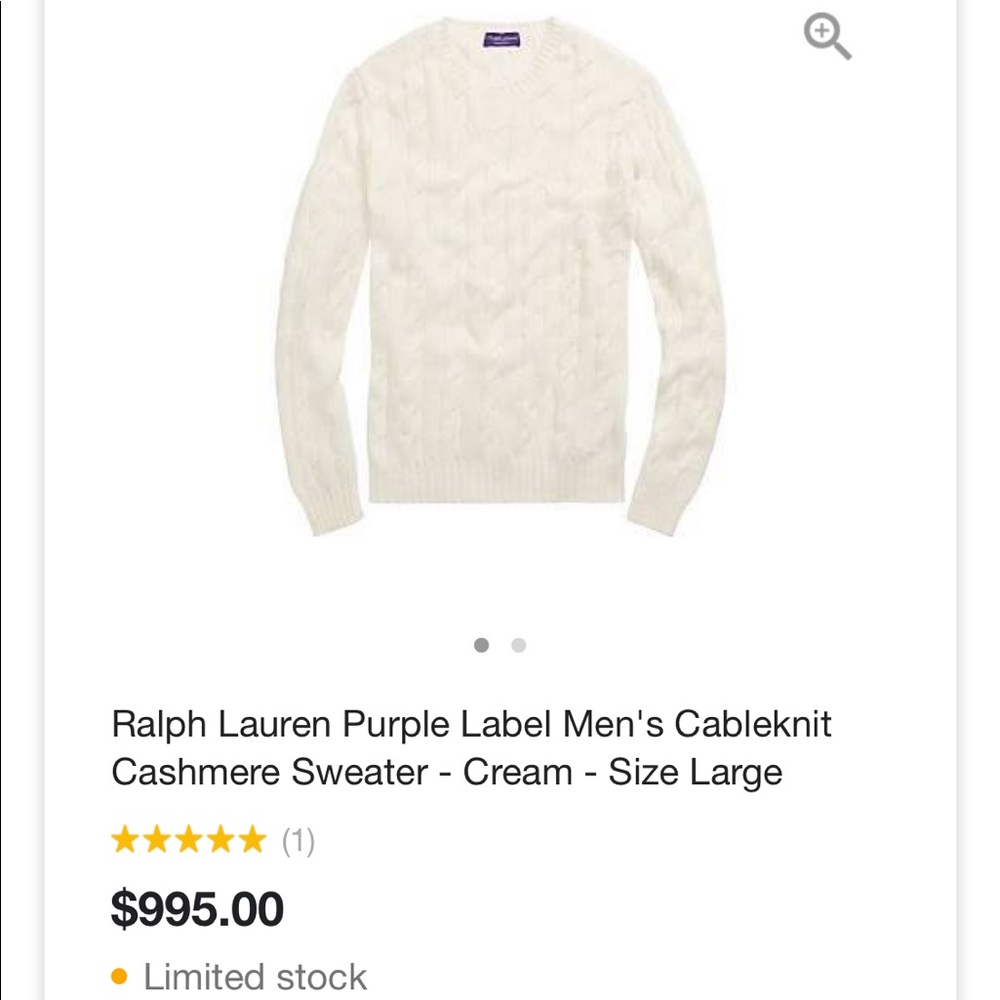Viewport: 1000px width, 1000px height.
Task: Select the fourth star in the rating
Action: (218, 840)
